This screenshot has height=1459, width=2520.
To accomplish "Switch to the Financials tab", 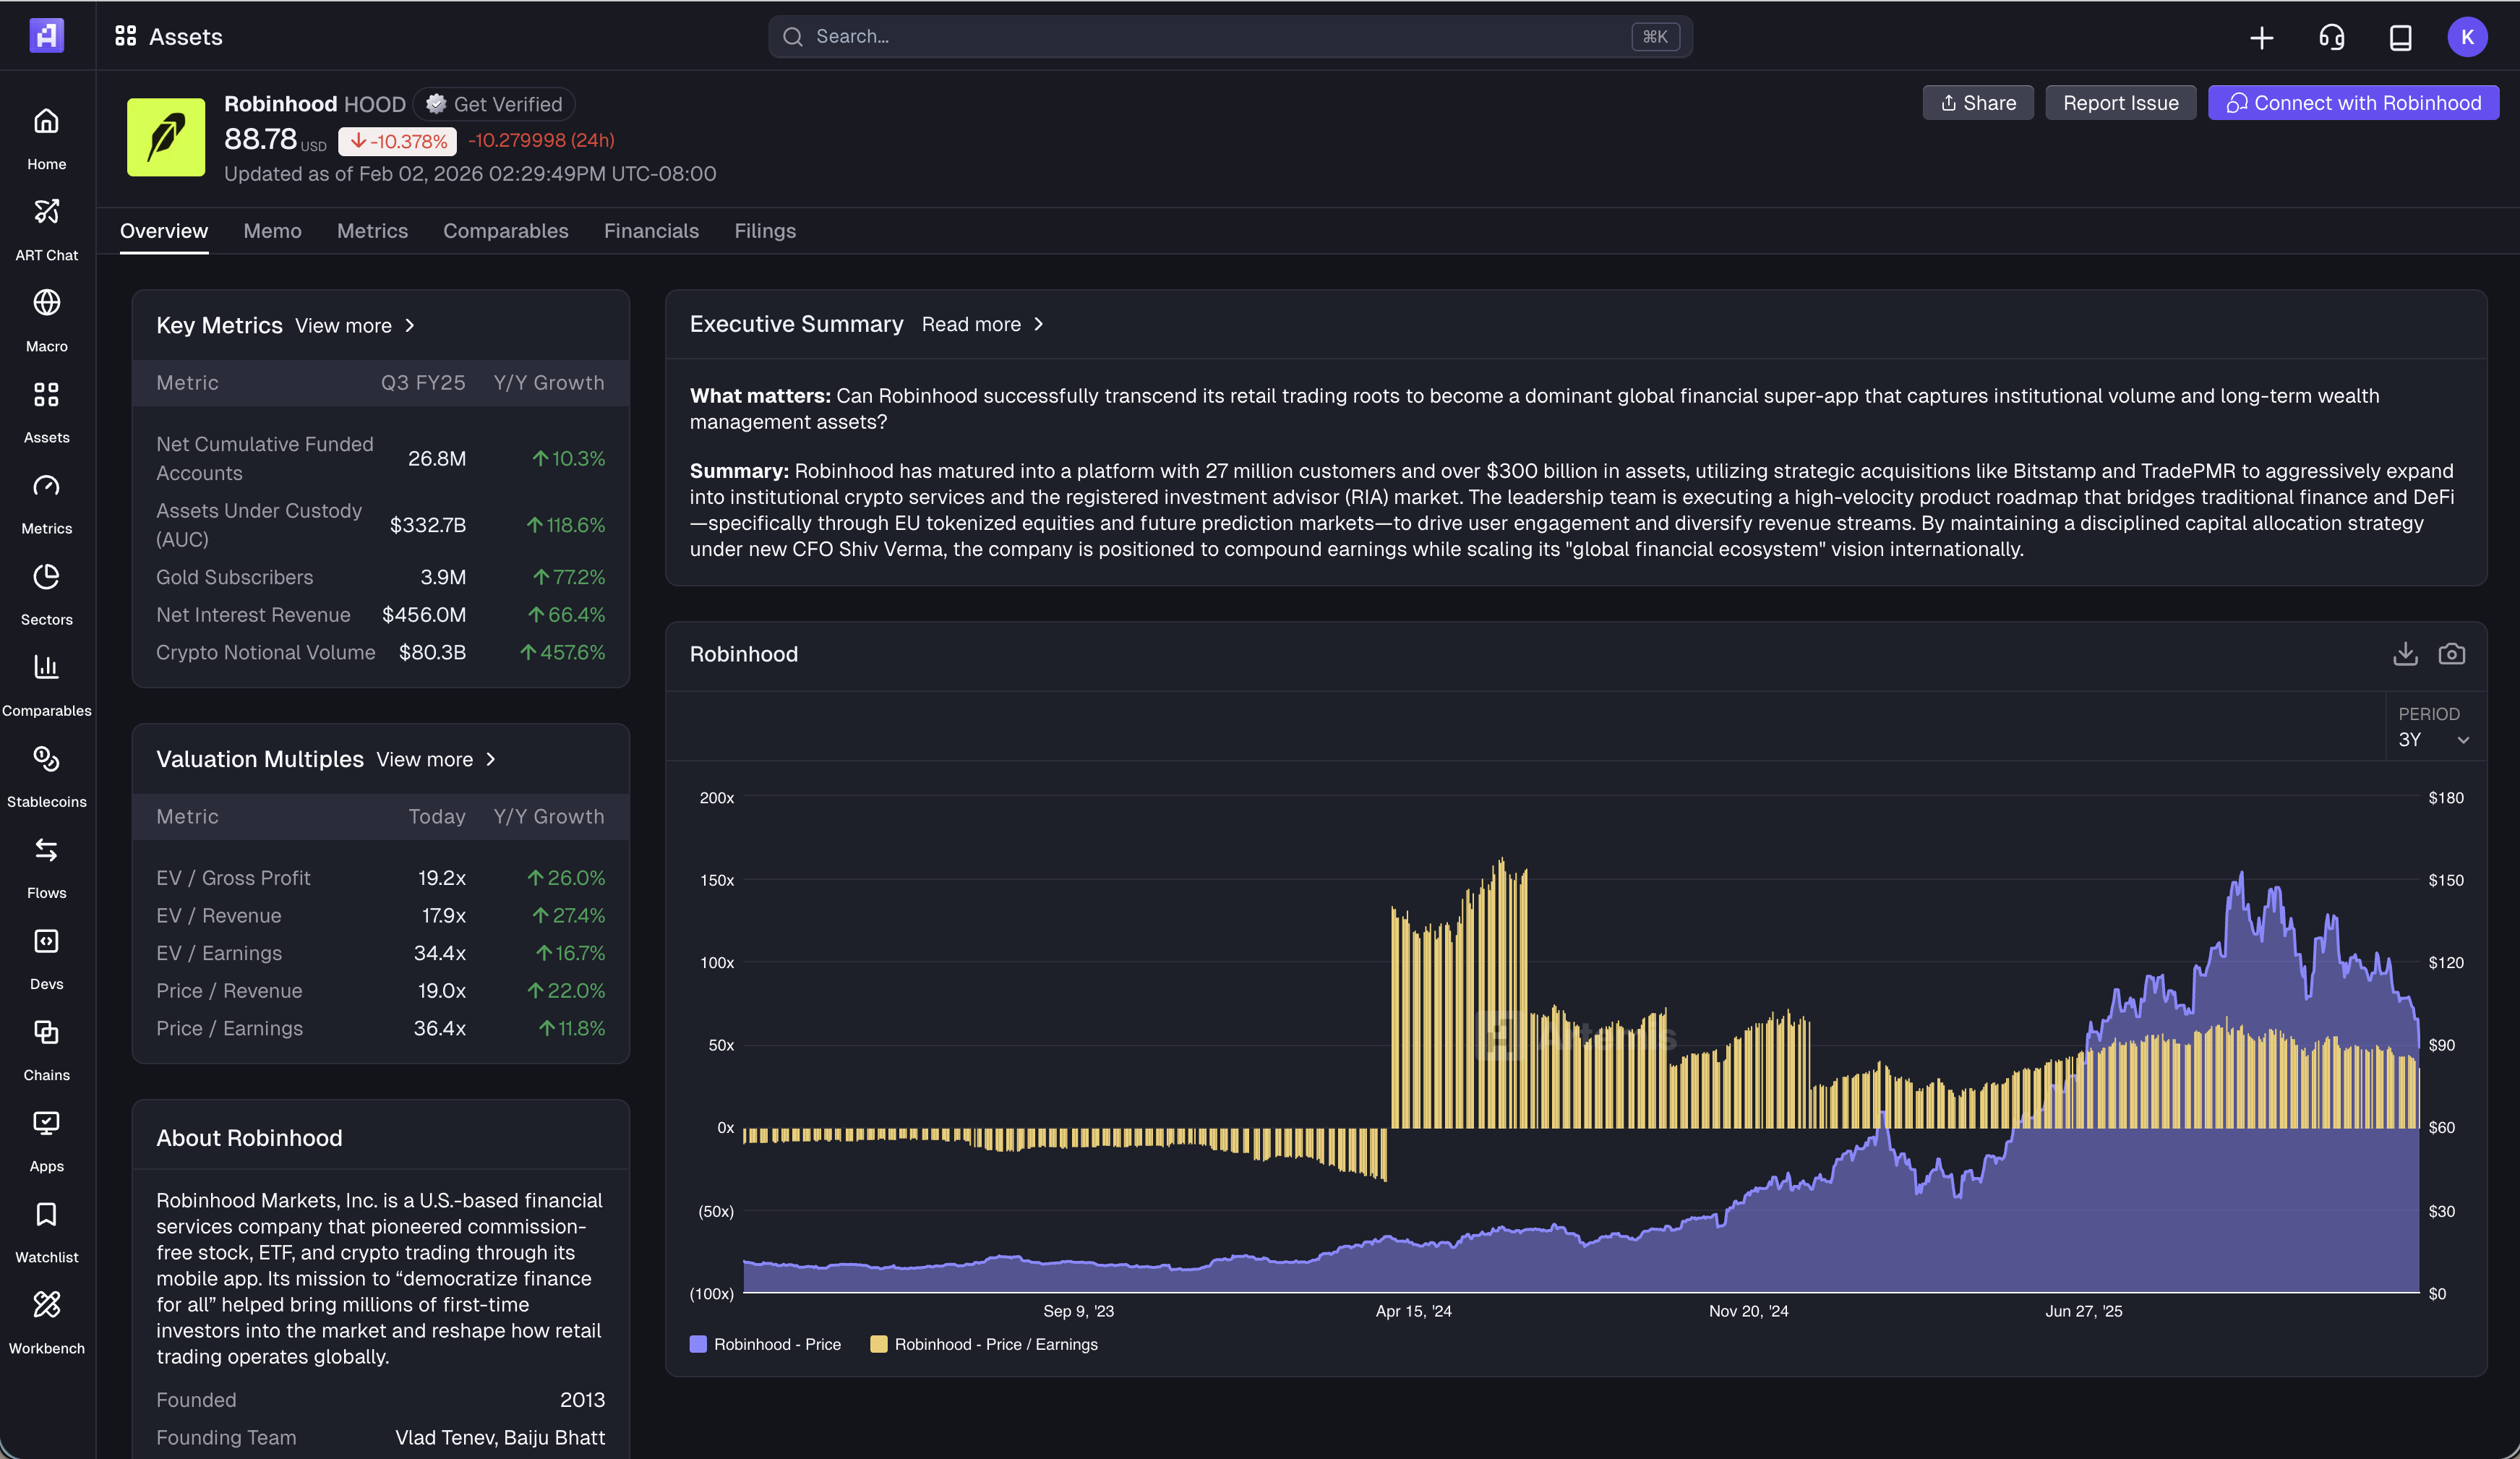I will coord(651,231).
